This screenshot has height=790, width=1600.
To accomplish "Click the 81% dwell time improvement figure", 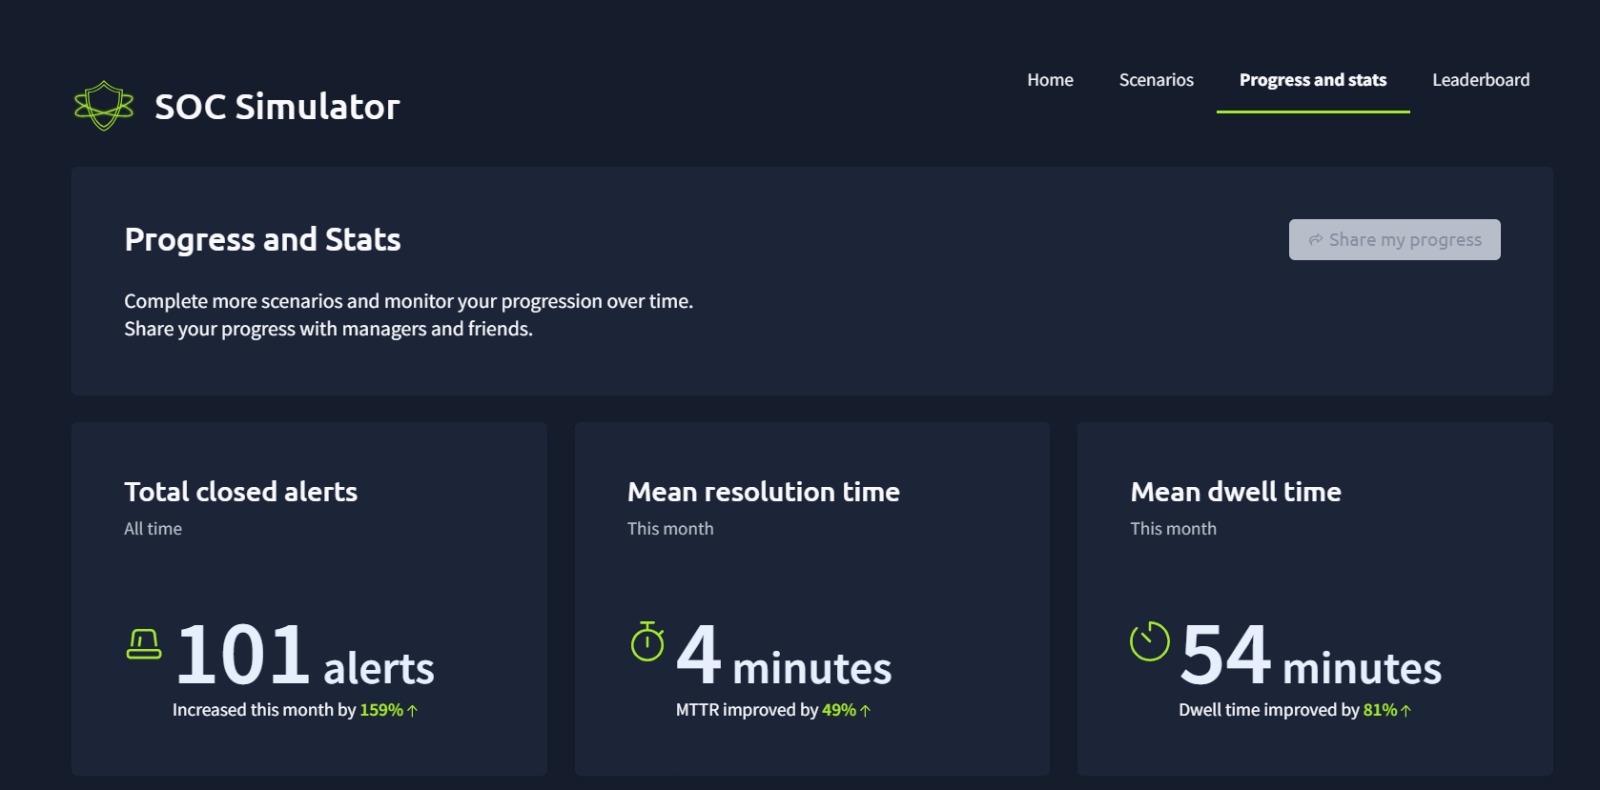I will click(x=1380, y=710).
